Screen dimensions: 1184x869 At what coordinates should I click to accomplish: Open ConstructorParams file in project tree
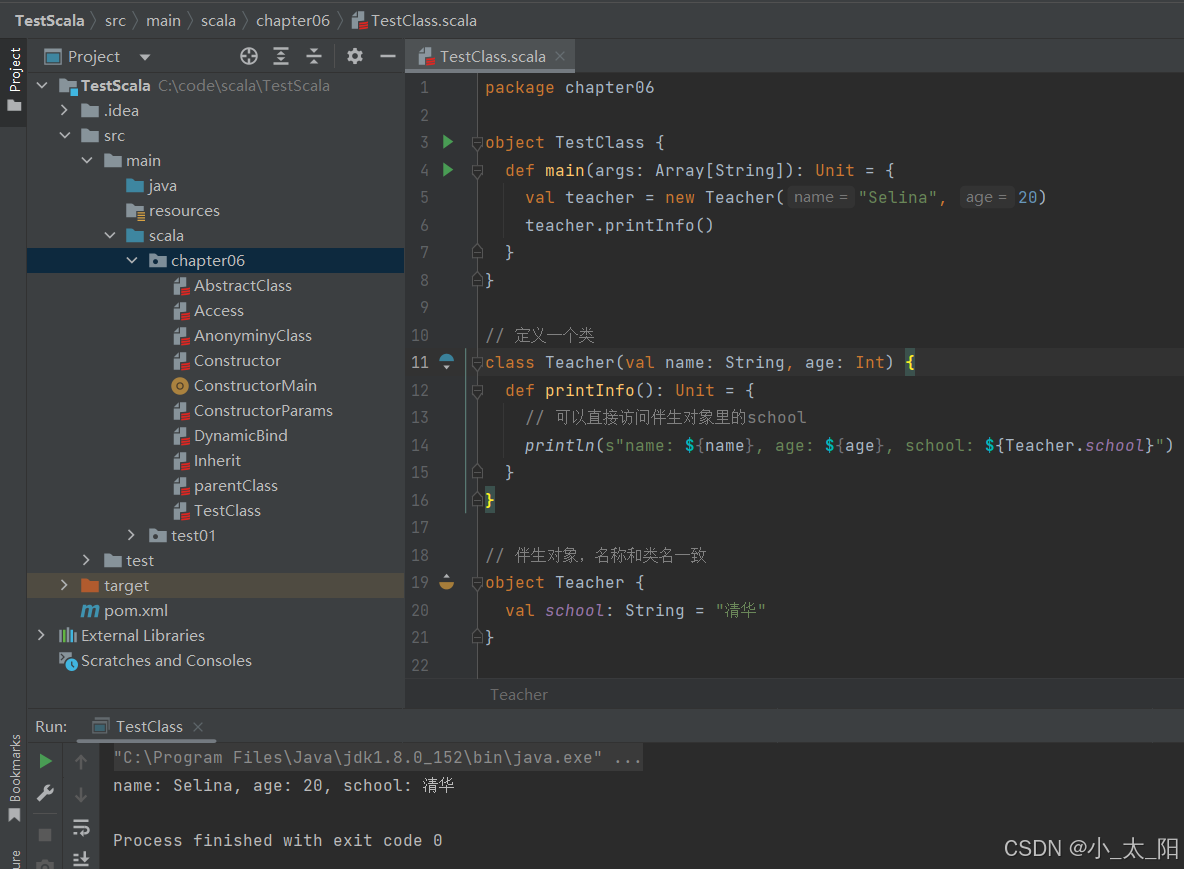point(252,411)
